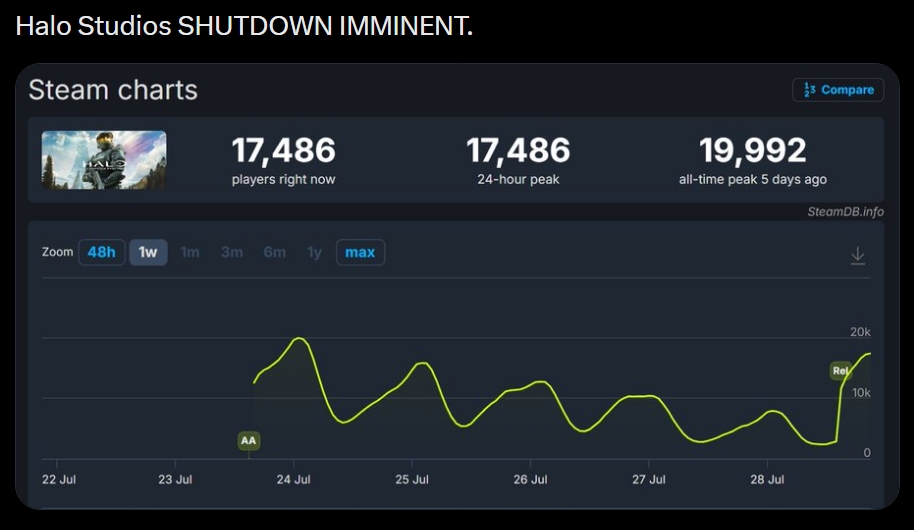This screenshot has height=530, width=914.
Task: Select the 48h zoom range
Action: click(x=101, y=252)
